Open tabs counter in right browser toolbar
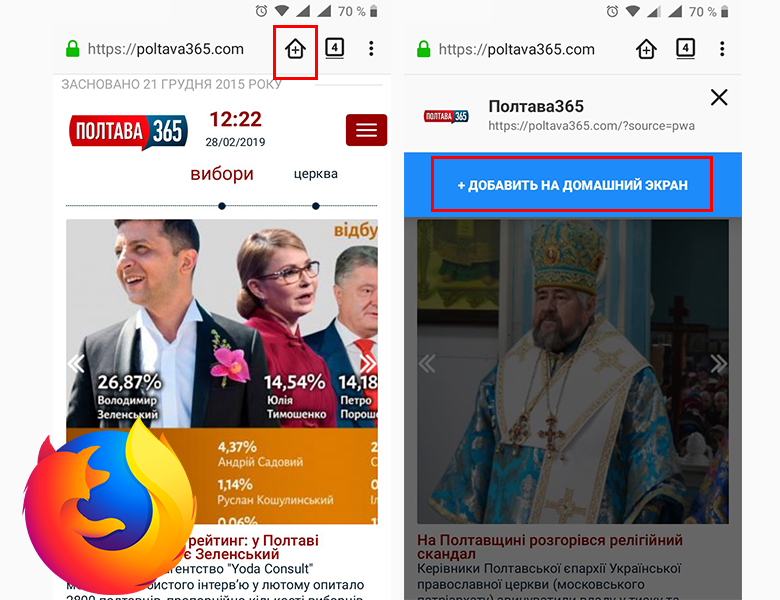 point(685,49)
